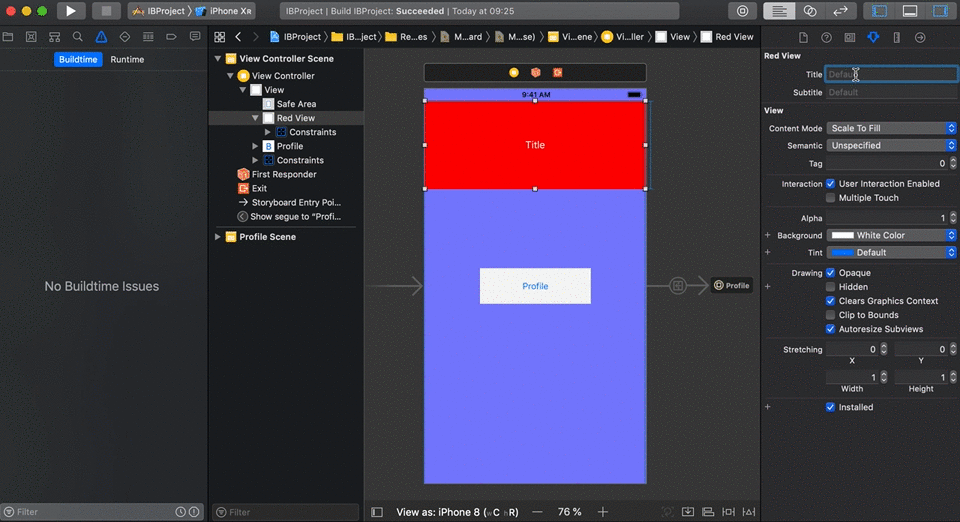The image size is (960, 522).
Task: Toggle the Navigator pane
Action: click(x=879, y=11)
